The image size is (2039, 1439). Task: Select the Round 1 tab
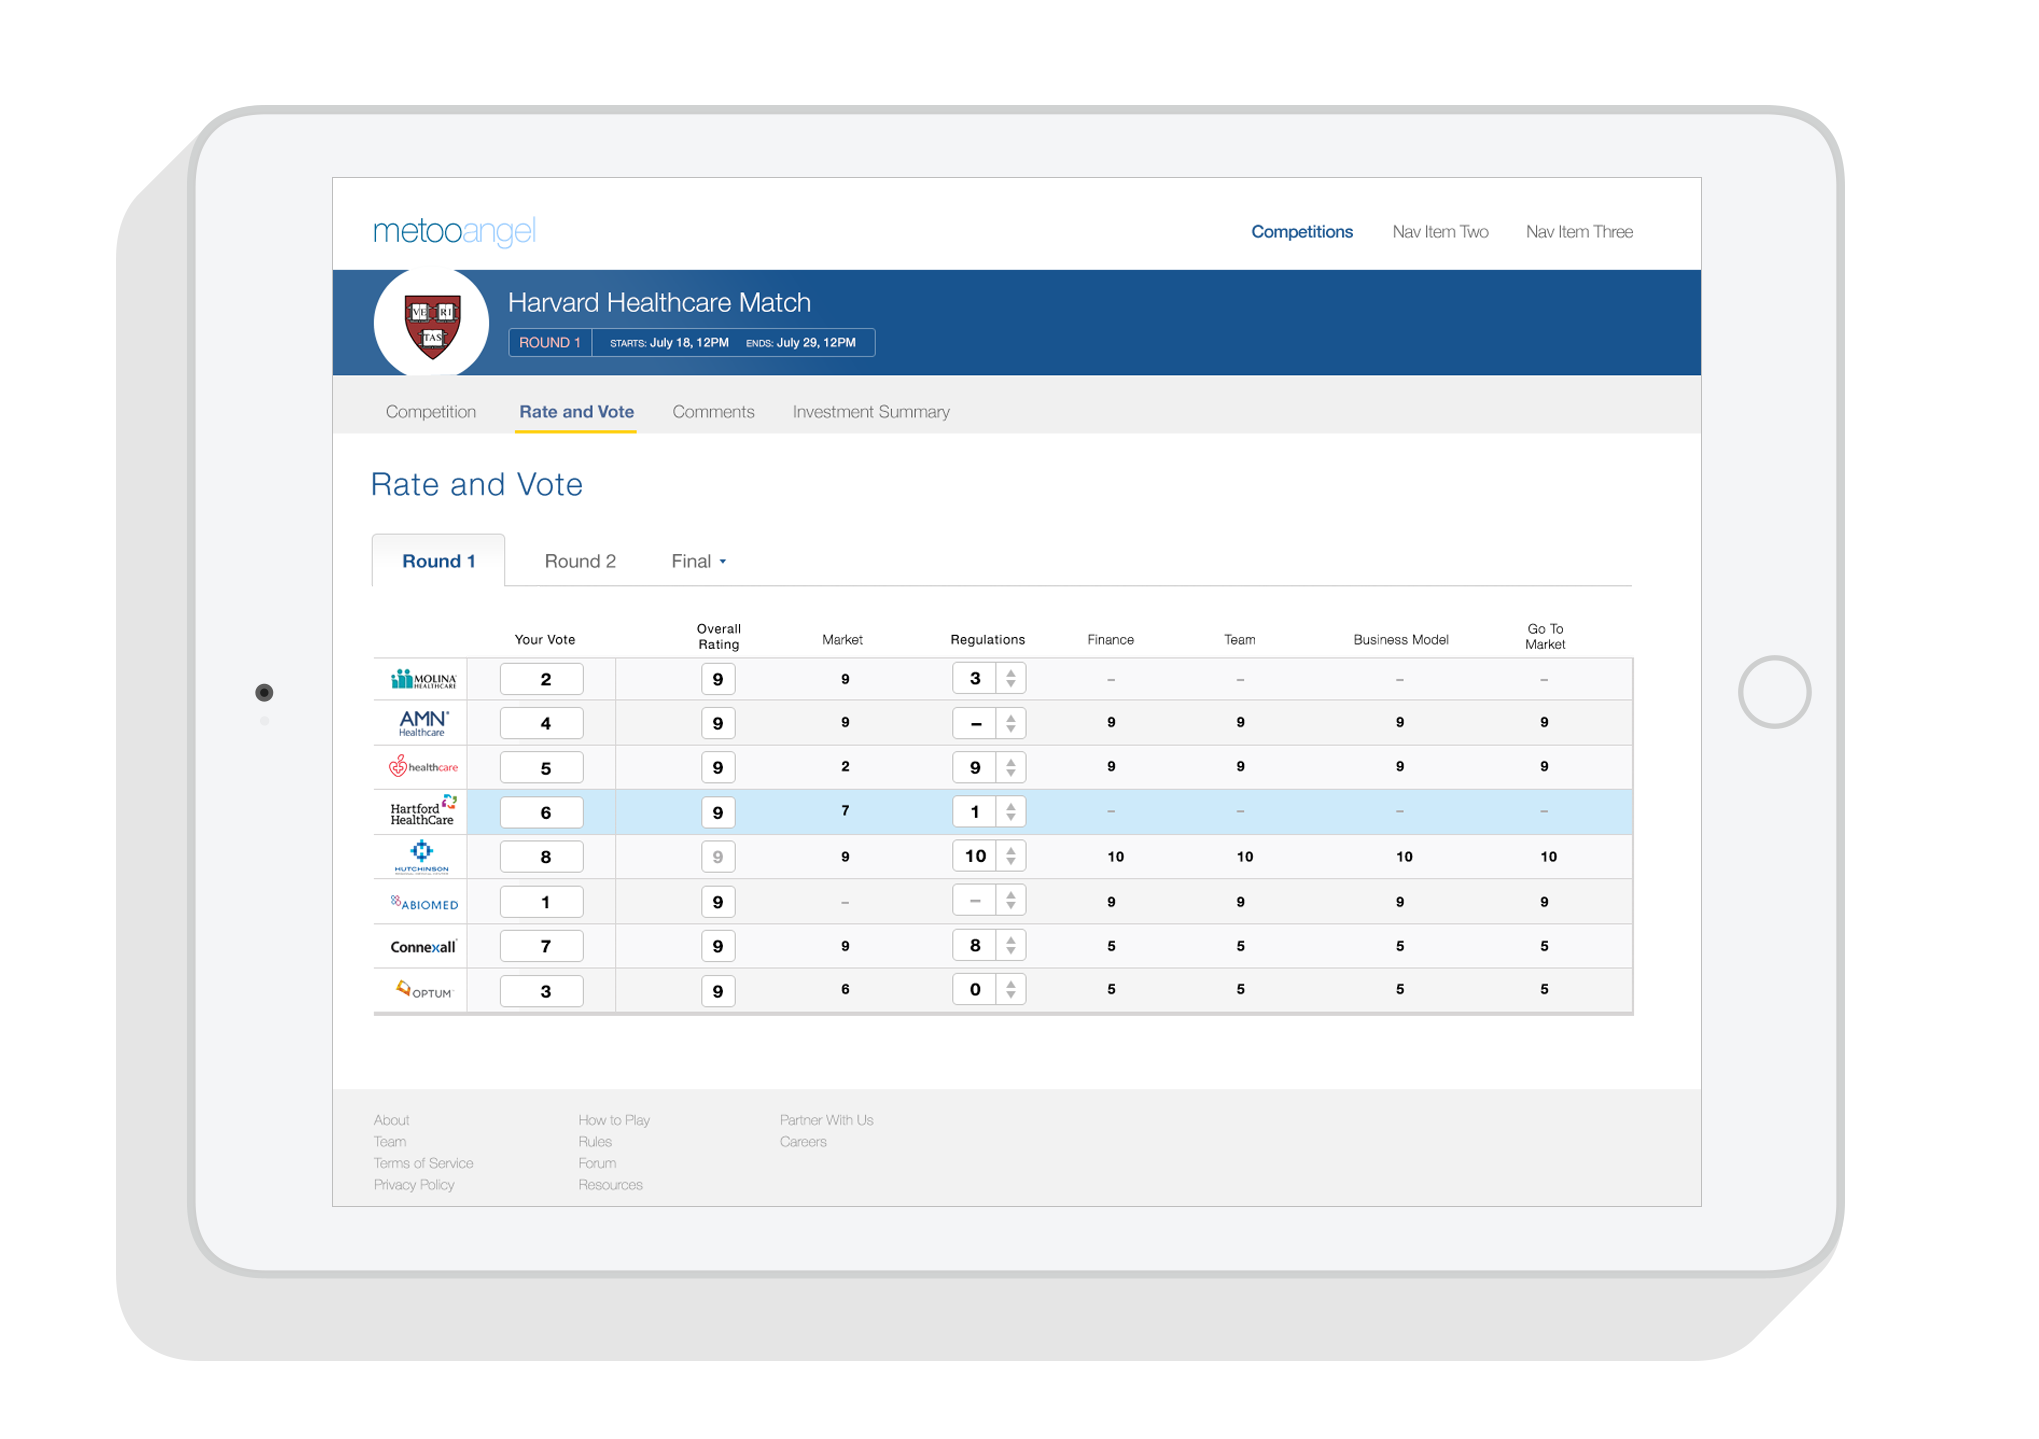[438, 561]
